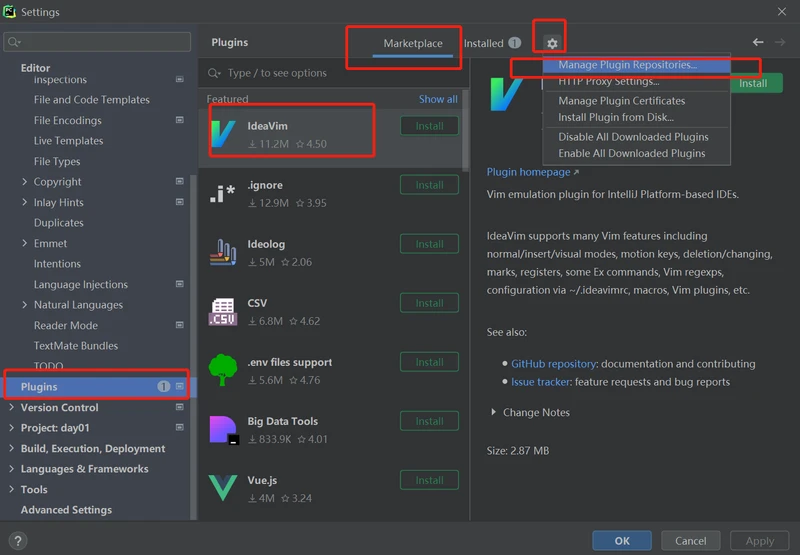The image size is (800, 555).
Task: Click the help question mark icon
Action: (17, 541)
